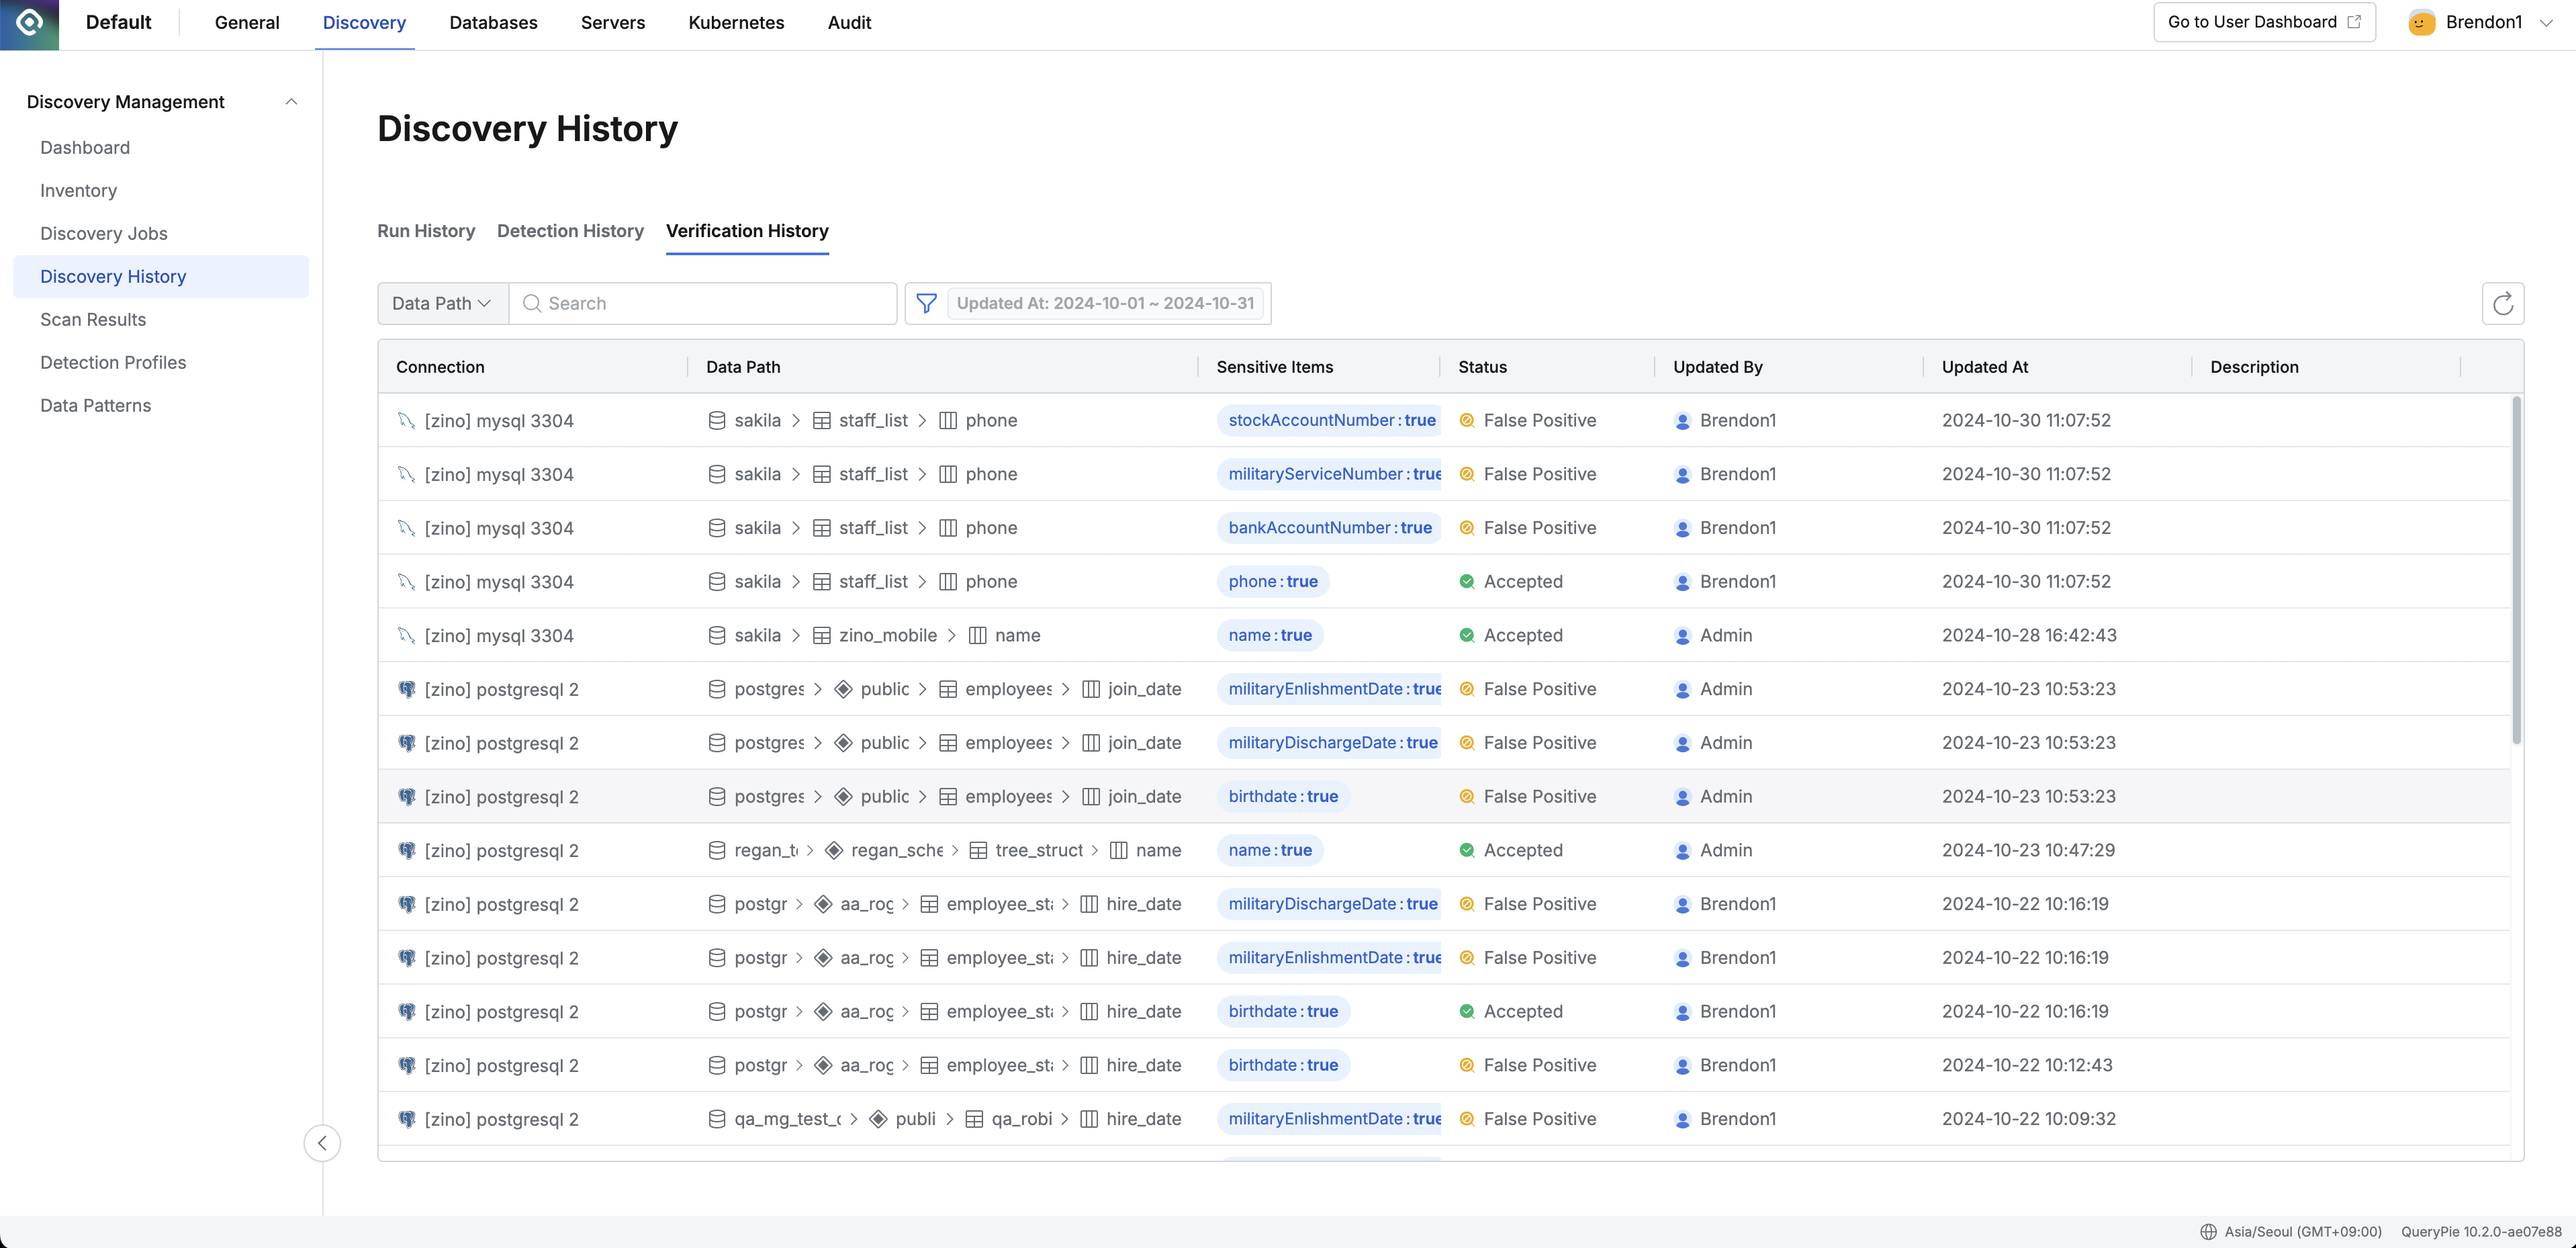Click the table vertical scrollbar
2576x1248 pixels.
(x=2516, y=570)
